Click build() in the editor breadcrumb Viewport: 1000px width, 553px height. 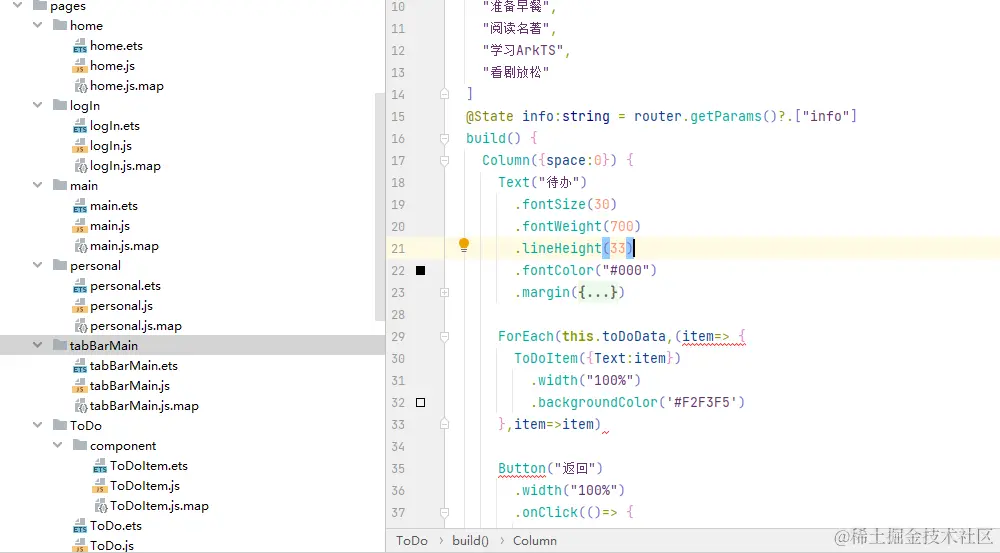470,541
